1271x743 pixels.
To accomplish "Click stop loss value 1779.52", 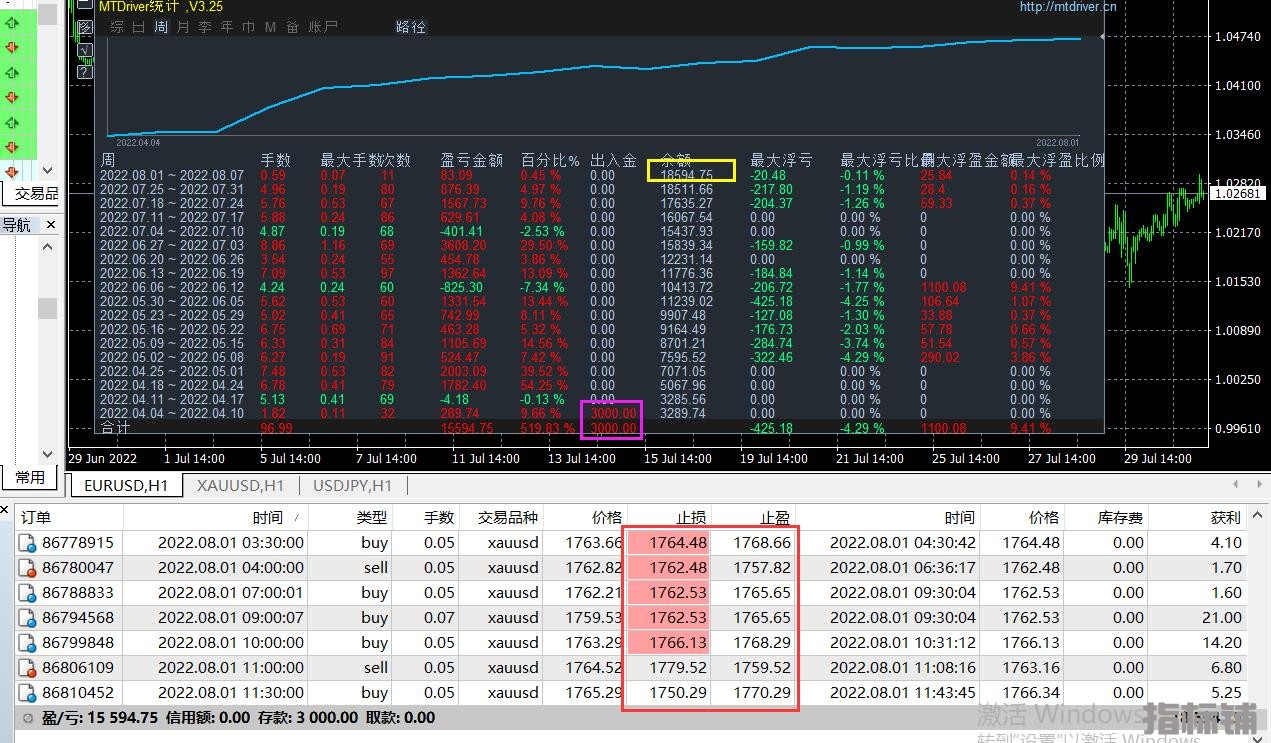I will pos(679,668).
